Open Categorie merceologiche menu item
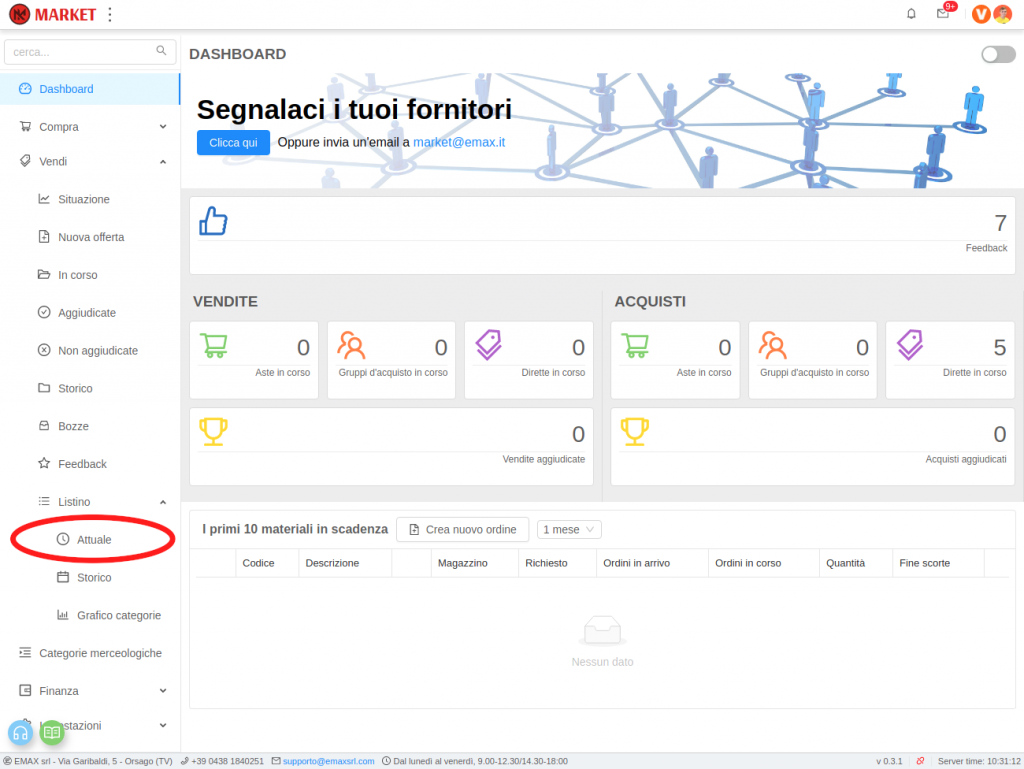This screenshot has width=1024, height=769. pos(100,653)
